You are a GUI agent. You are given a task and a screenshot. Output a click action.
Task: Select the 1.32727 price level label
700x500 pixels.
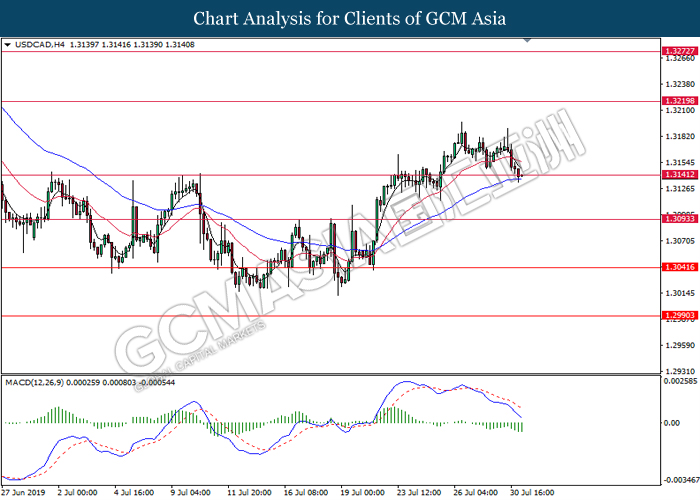[680, 51]
